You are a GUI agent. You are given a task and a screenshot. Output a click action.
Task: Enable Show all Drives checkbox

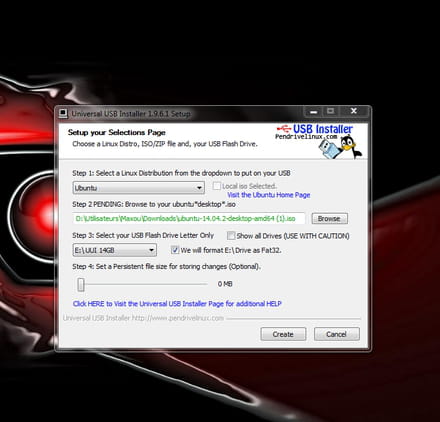pyautogui.click(x=231, y=236)
